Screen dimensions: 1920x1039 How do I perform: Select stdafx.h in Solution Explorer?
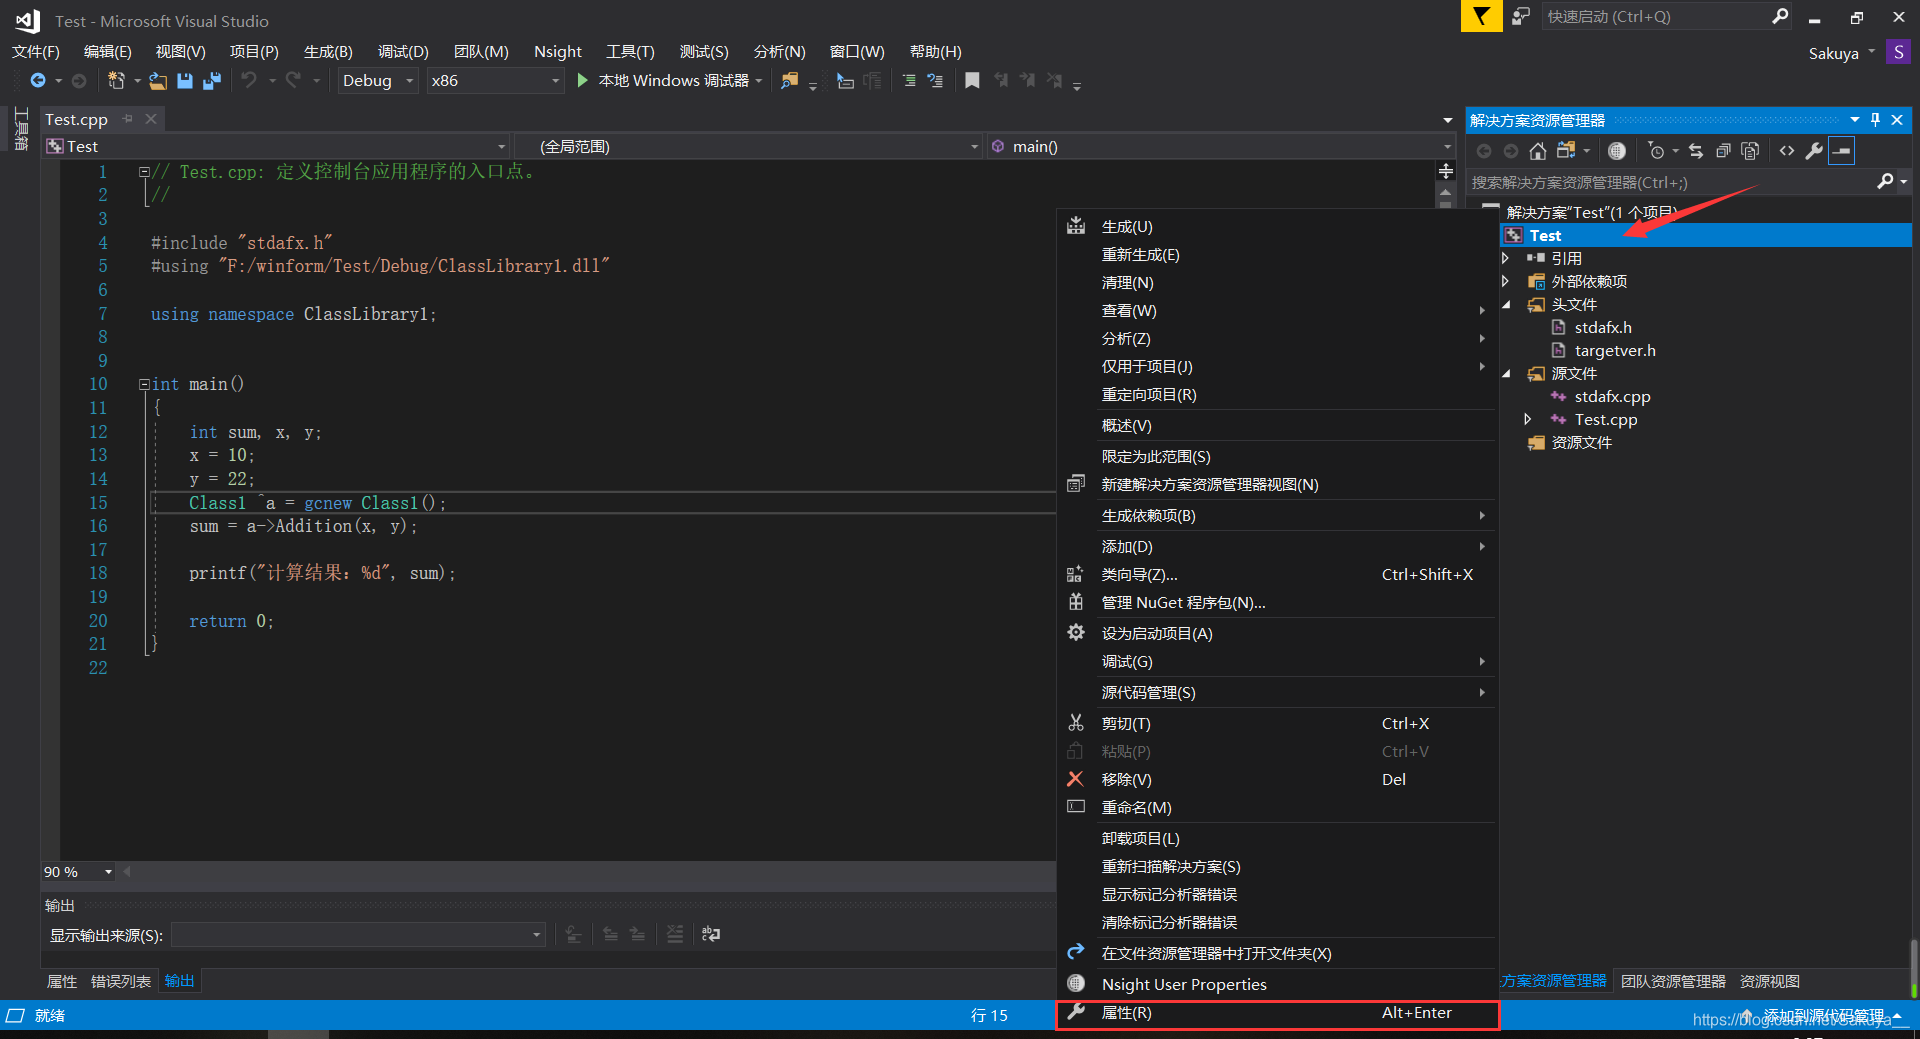point(1602,328)
